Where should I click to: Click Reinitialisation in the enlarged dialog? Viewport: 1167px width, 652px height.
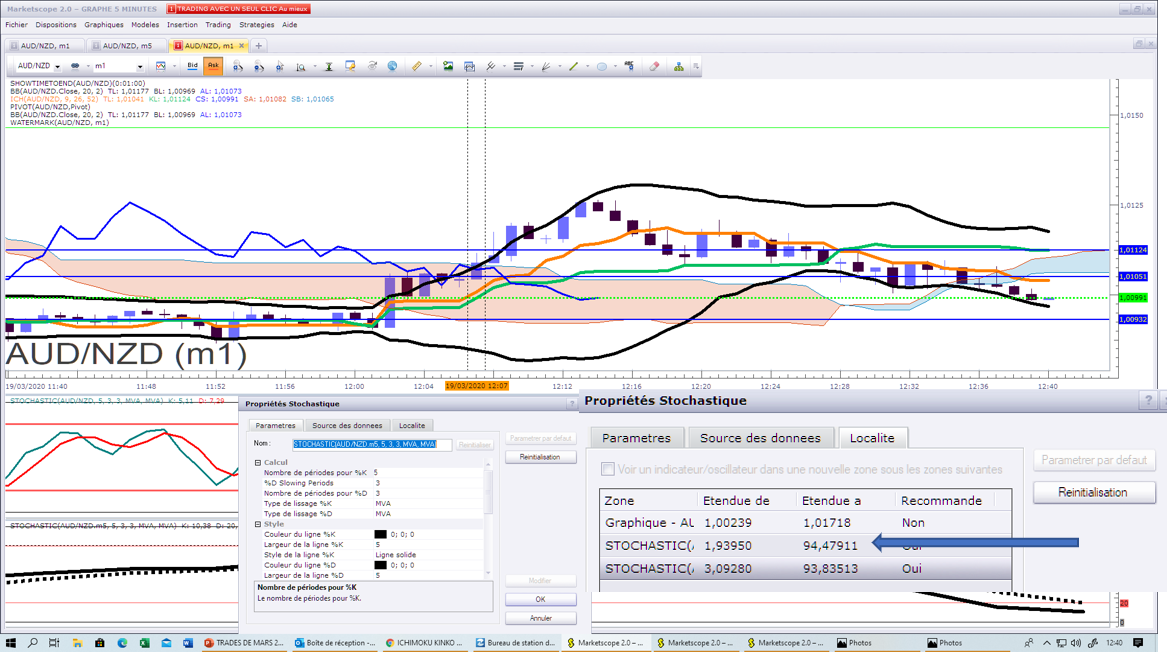[x=1093, y=492]
